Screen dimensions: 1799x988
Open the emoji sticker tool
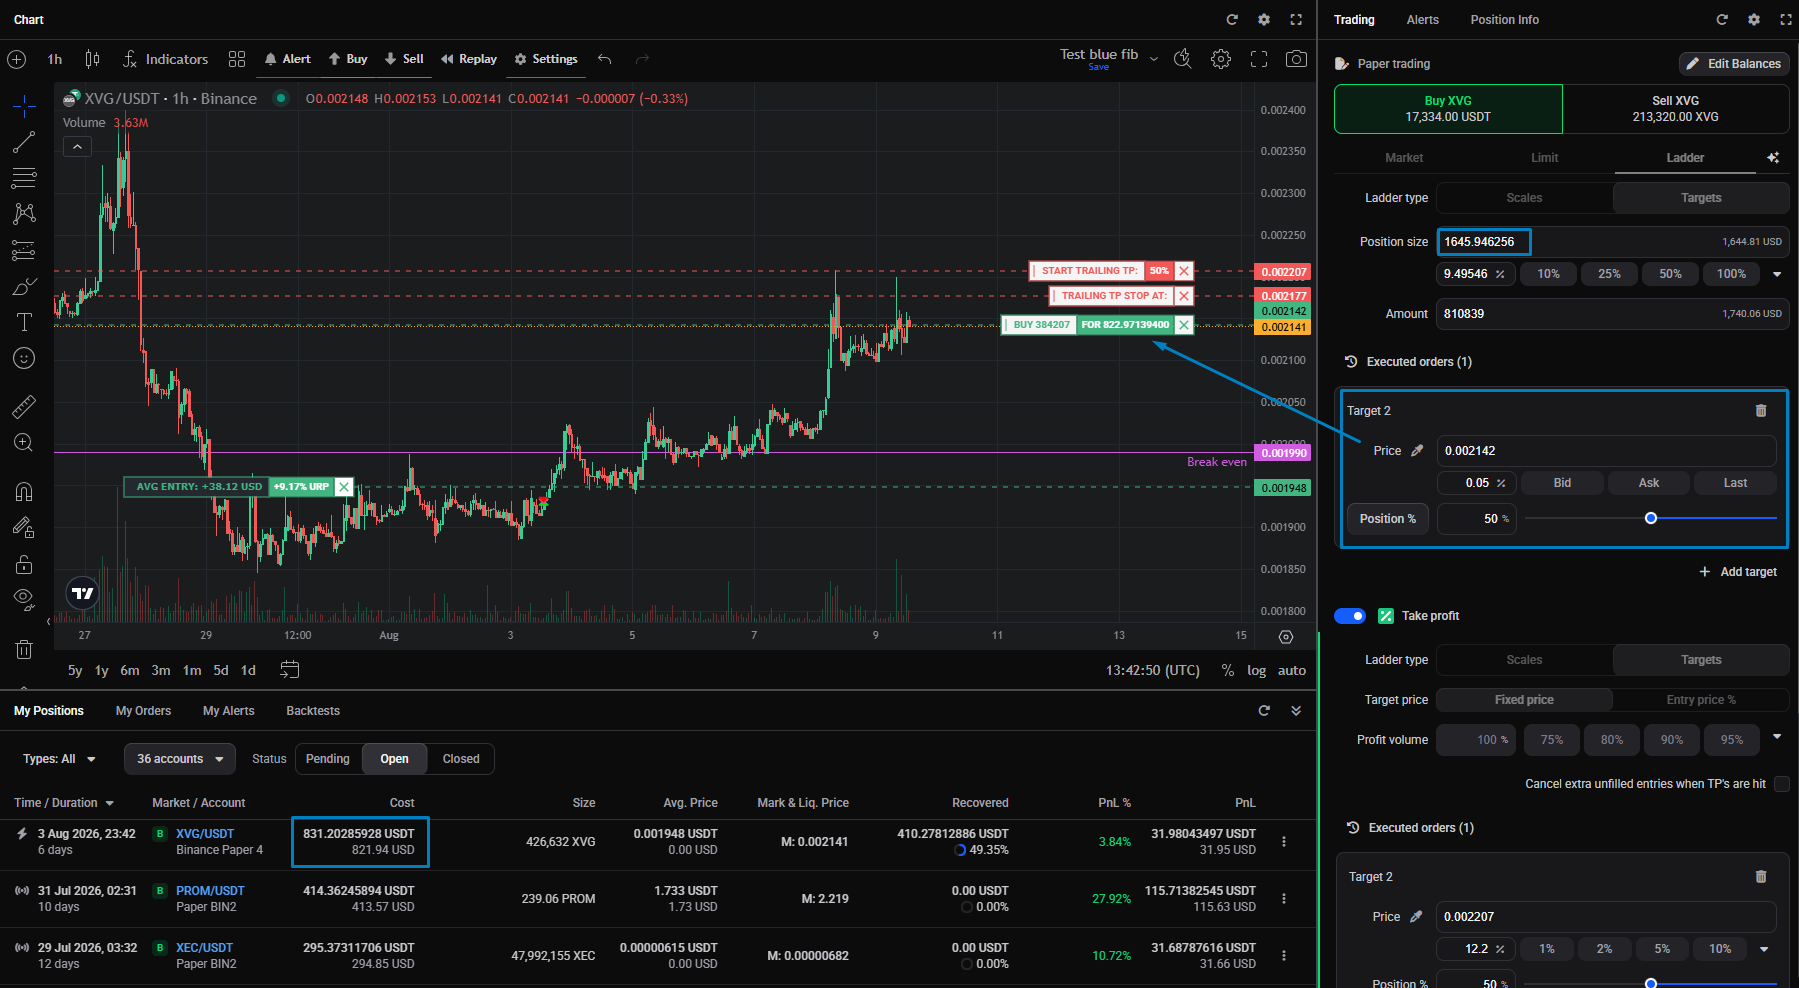point(24,358)
